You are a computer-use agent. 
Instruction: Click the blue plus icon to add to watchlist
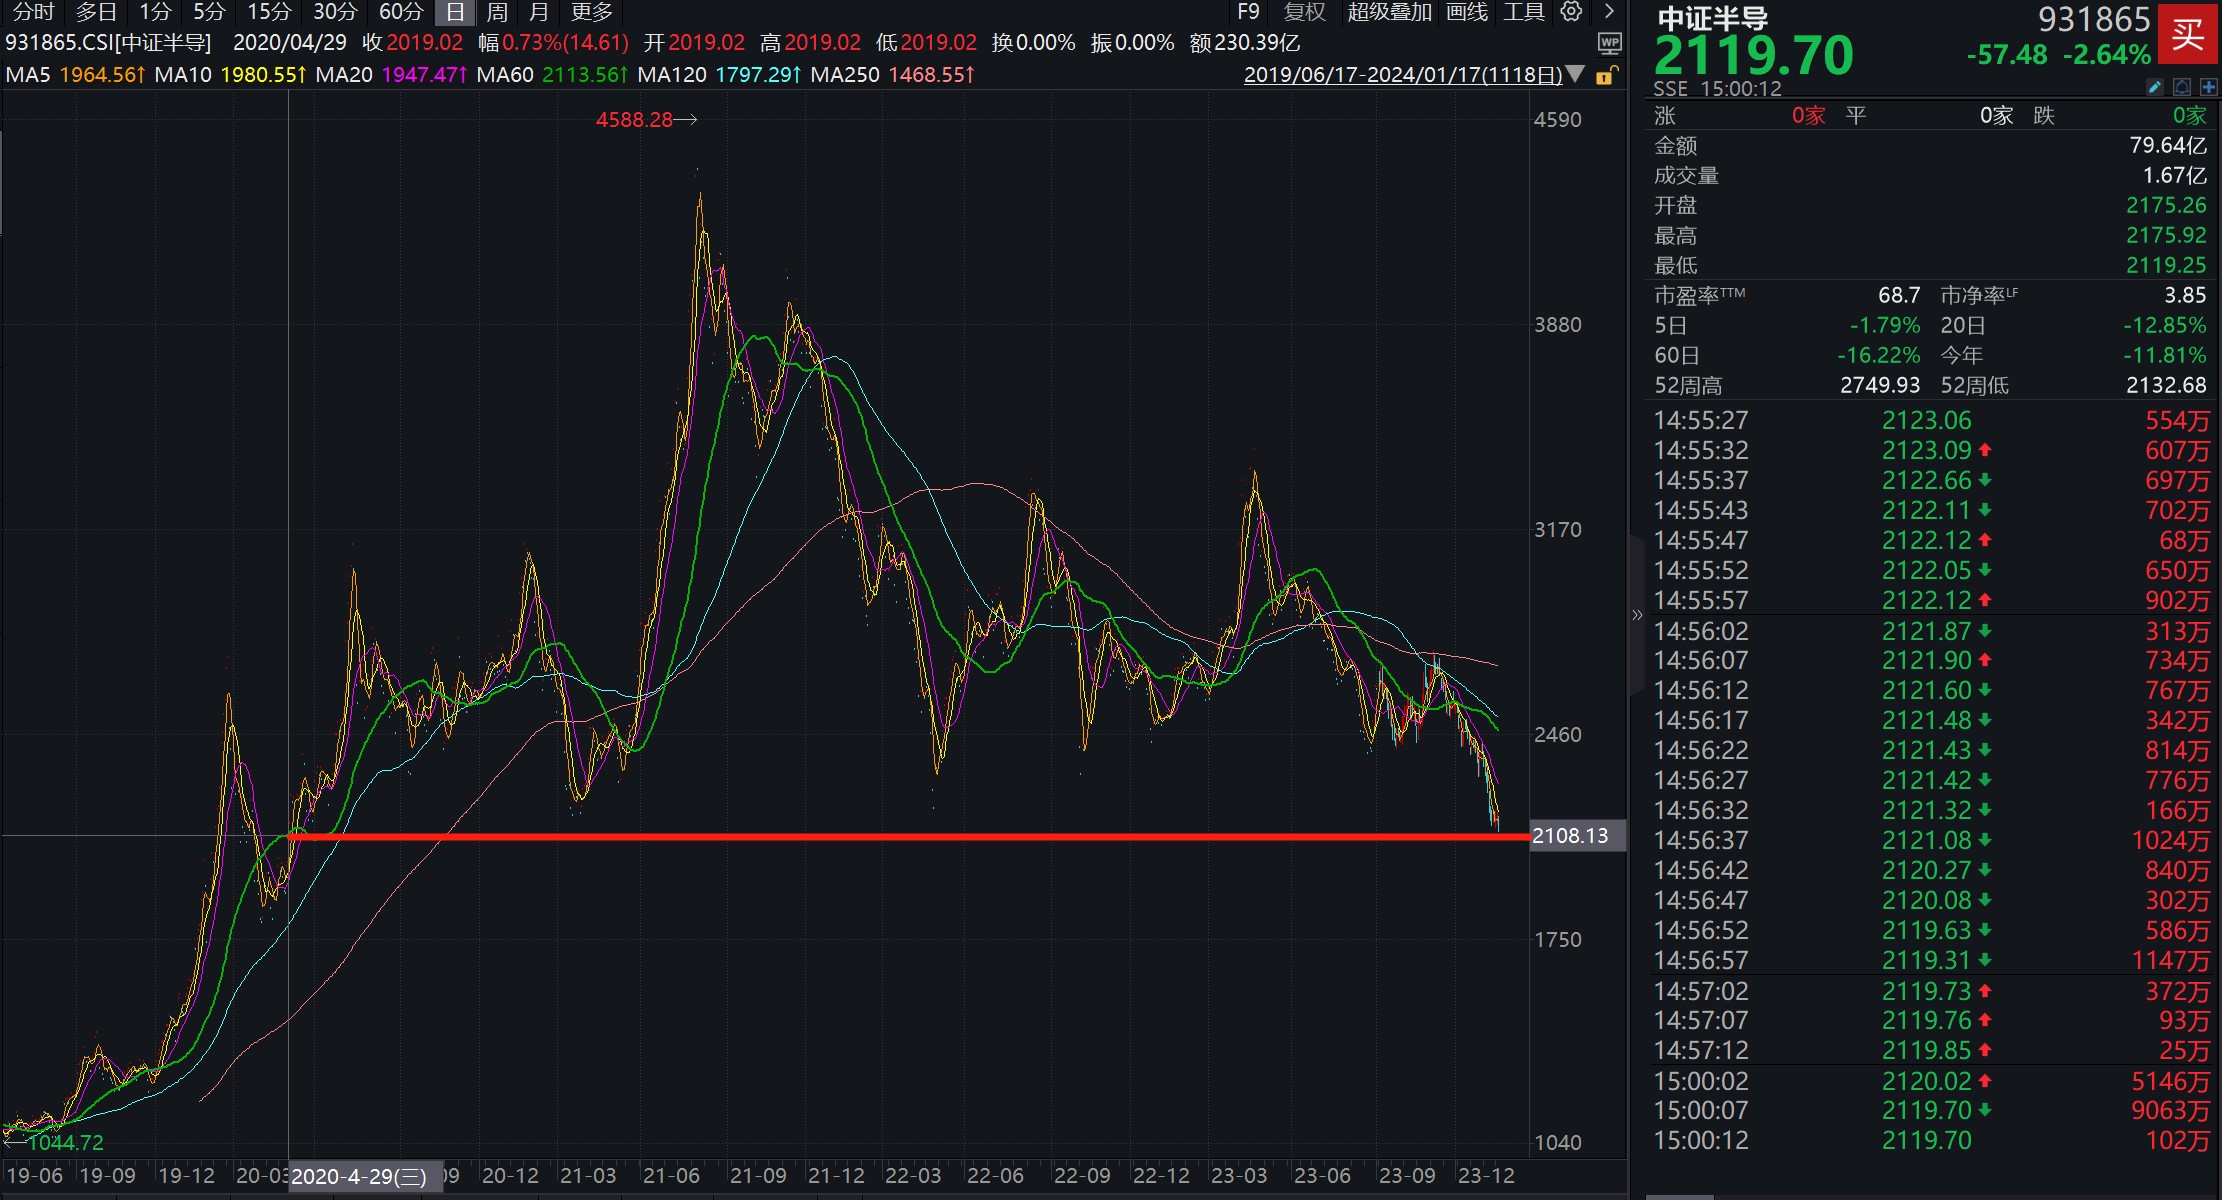tap(2209, 88)
